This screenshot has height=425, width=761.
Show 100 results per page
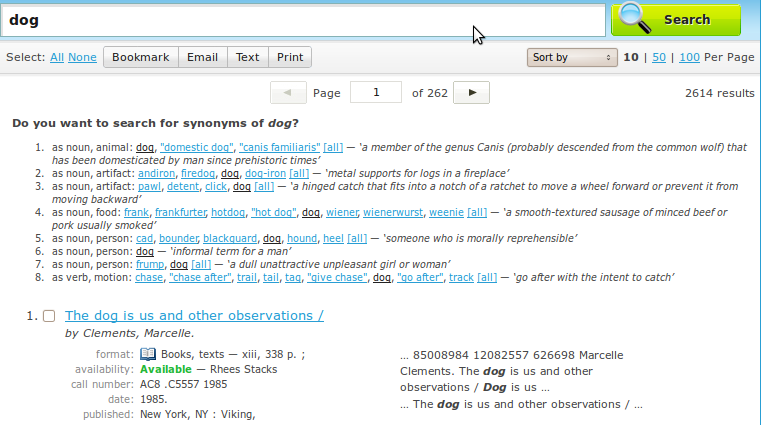(689, 57)
